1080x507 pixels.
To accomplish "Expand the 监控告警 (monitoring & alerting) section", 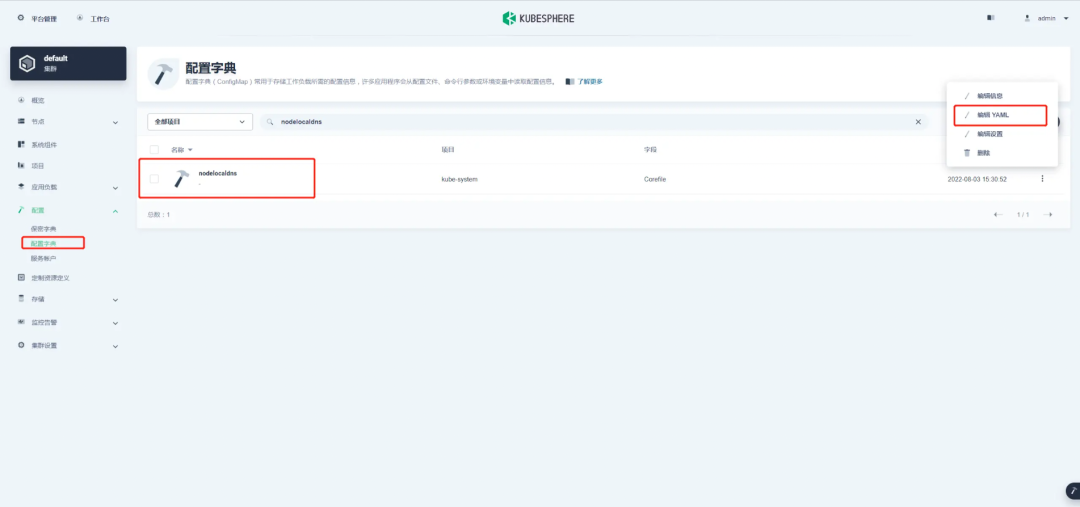I will tap(68, 322).
